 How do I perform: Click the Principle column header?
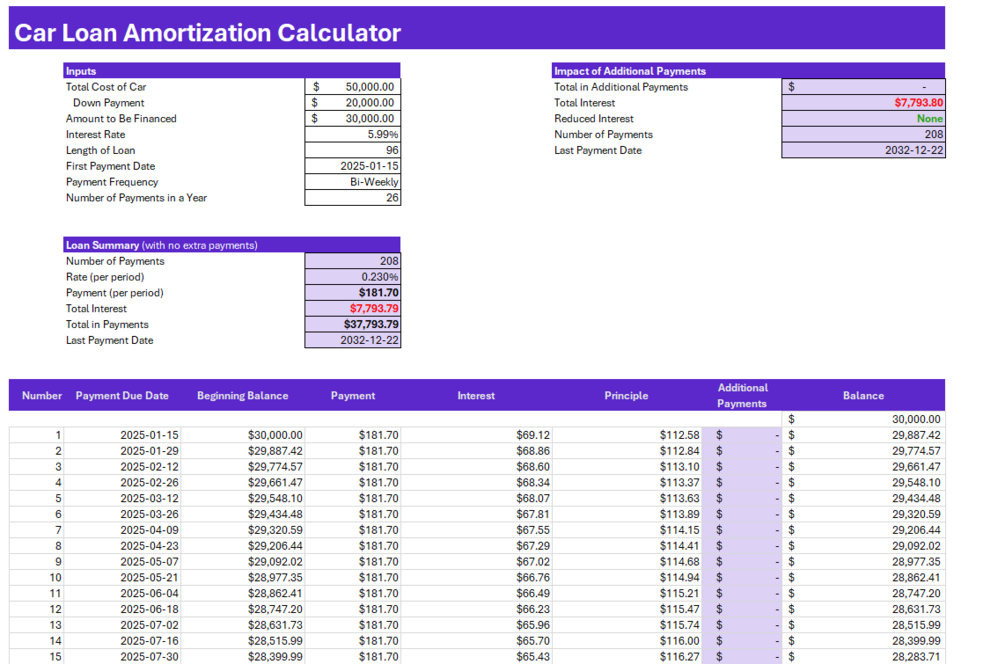point(626,395)
